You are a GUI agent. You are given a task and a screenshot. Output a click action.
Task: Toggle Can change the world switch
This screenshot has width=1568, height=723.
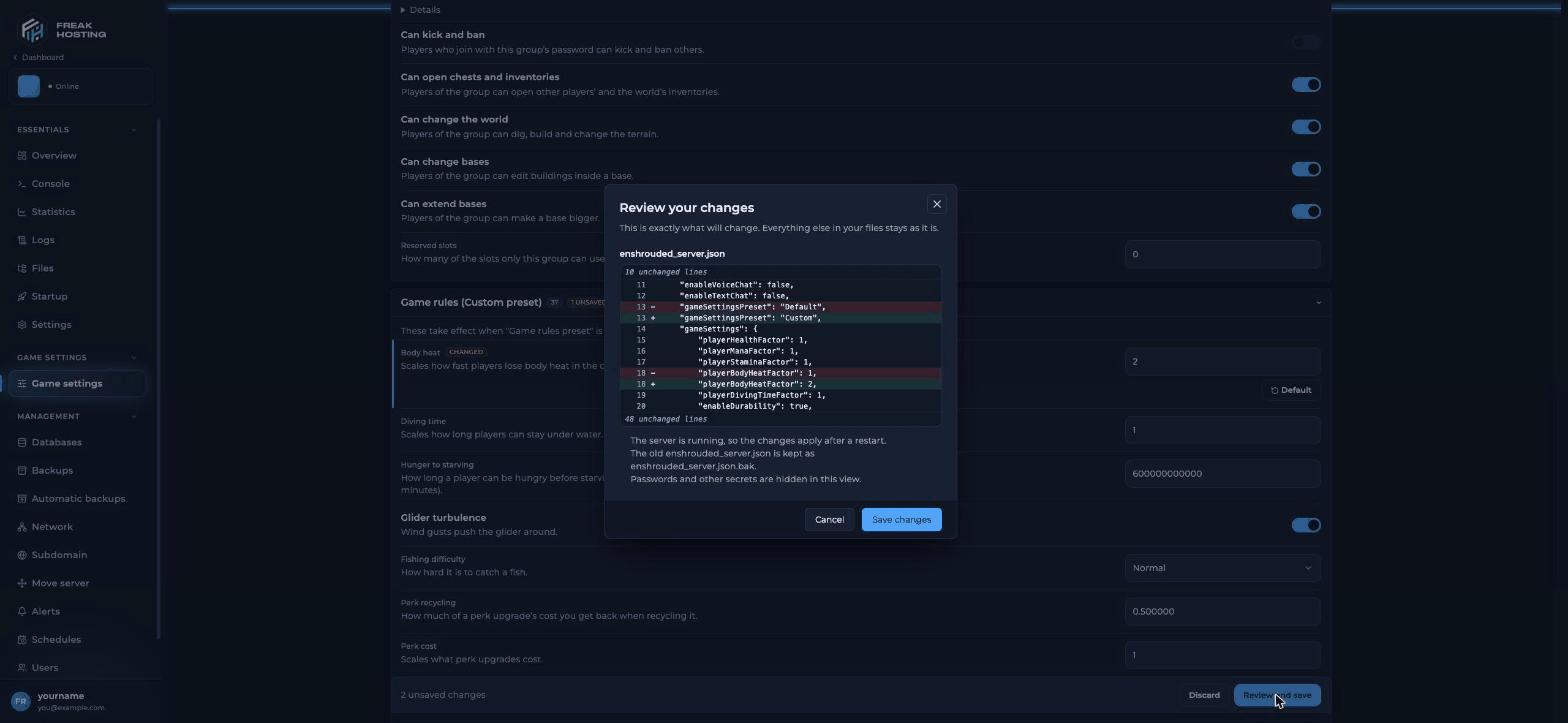click(x=1306, y=127)
